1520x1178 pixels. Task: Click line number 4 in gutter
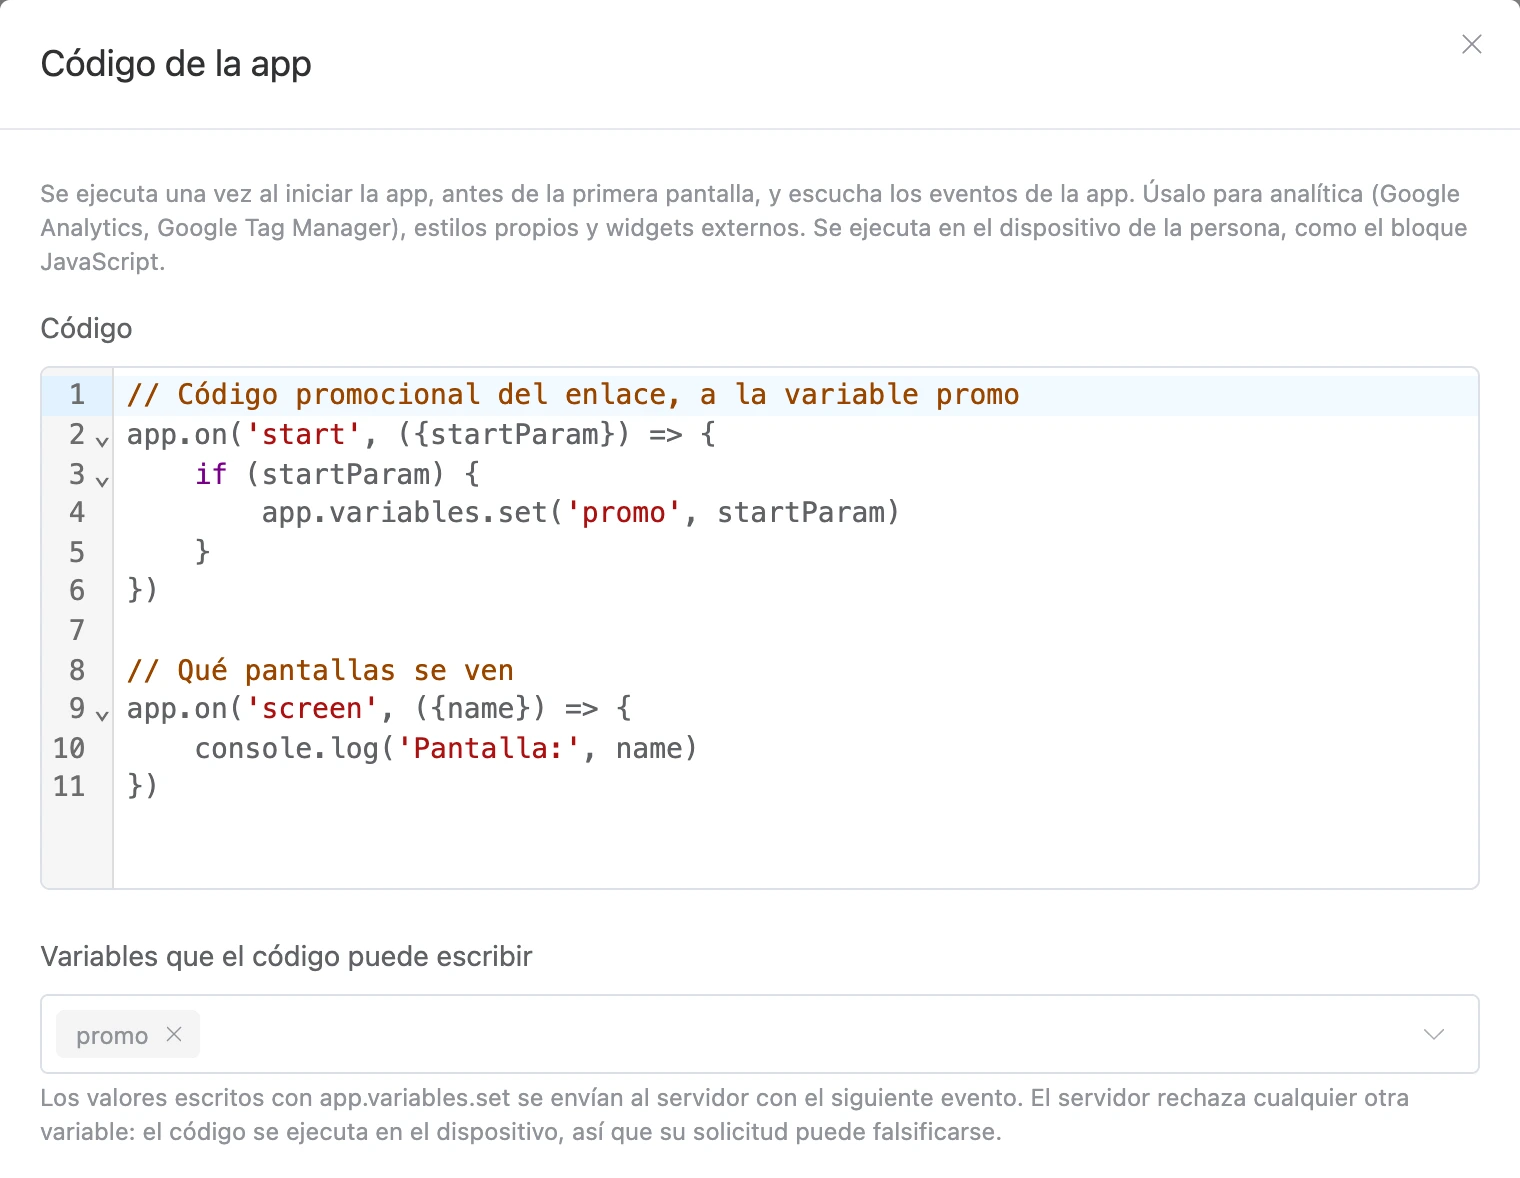pos(77,512)
